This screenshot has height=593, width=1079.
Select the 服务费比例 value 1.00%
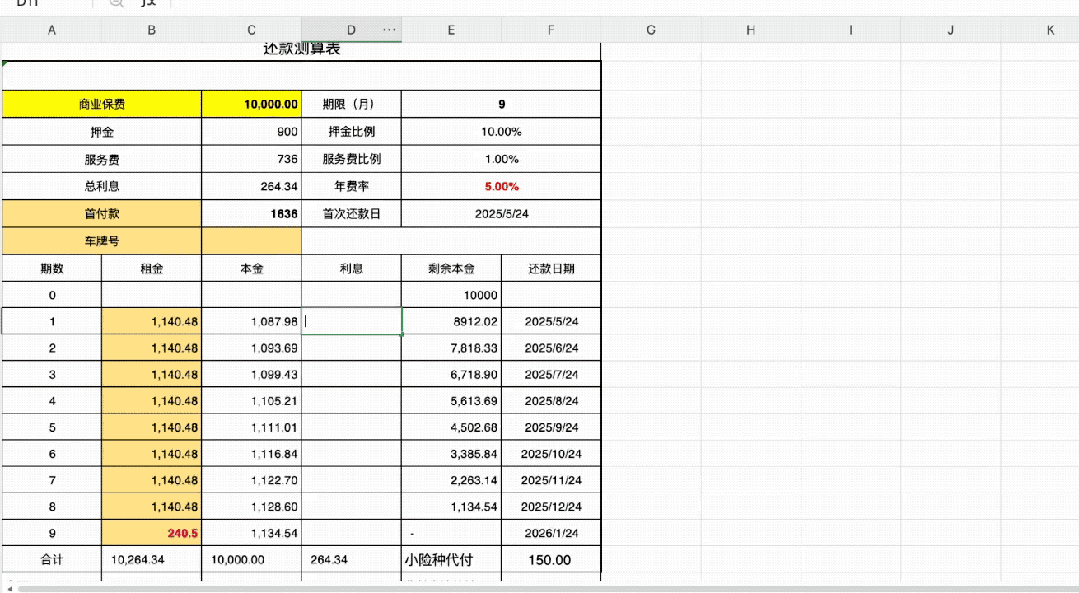[x=501, y=159]
